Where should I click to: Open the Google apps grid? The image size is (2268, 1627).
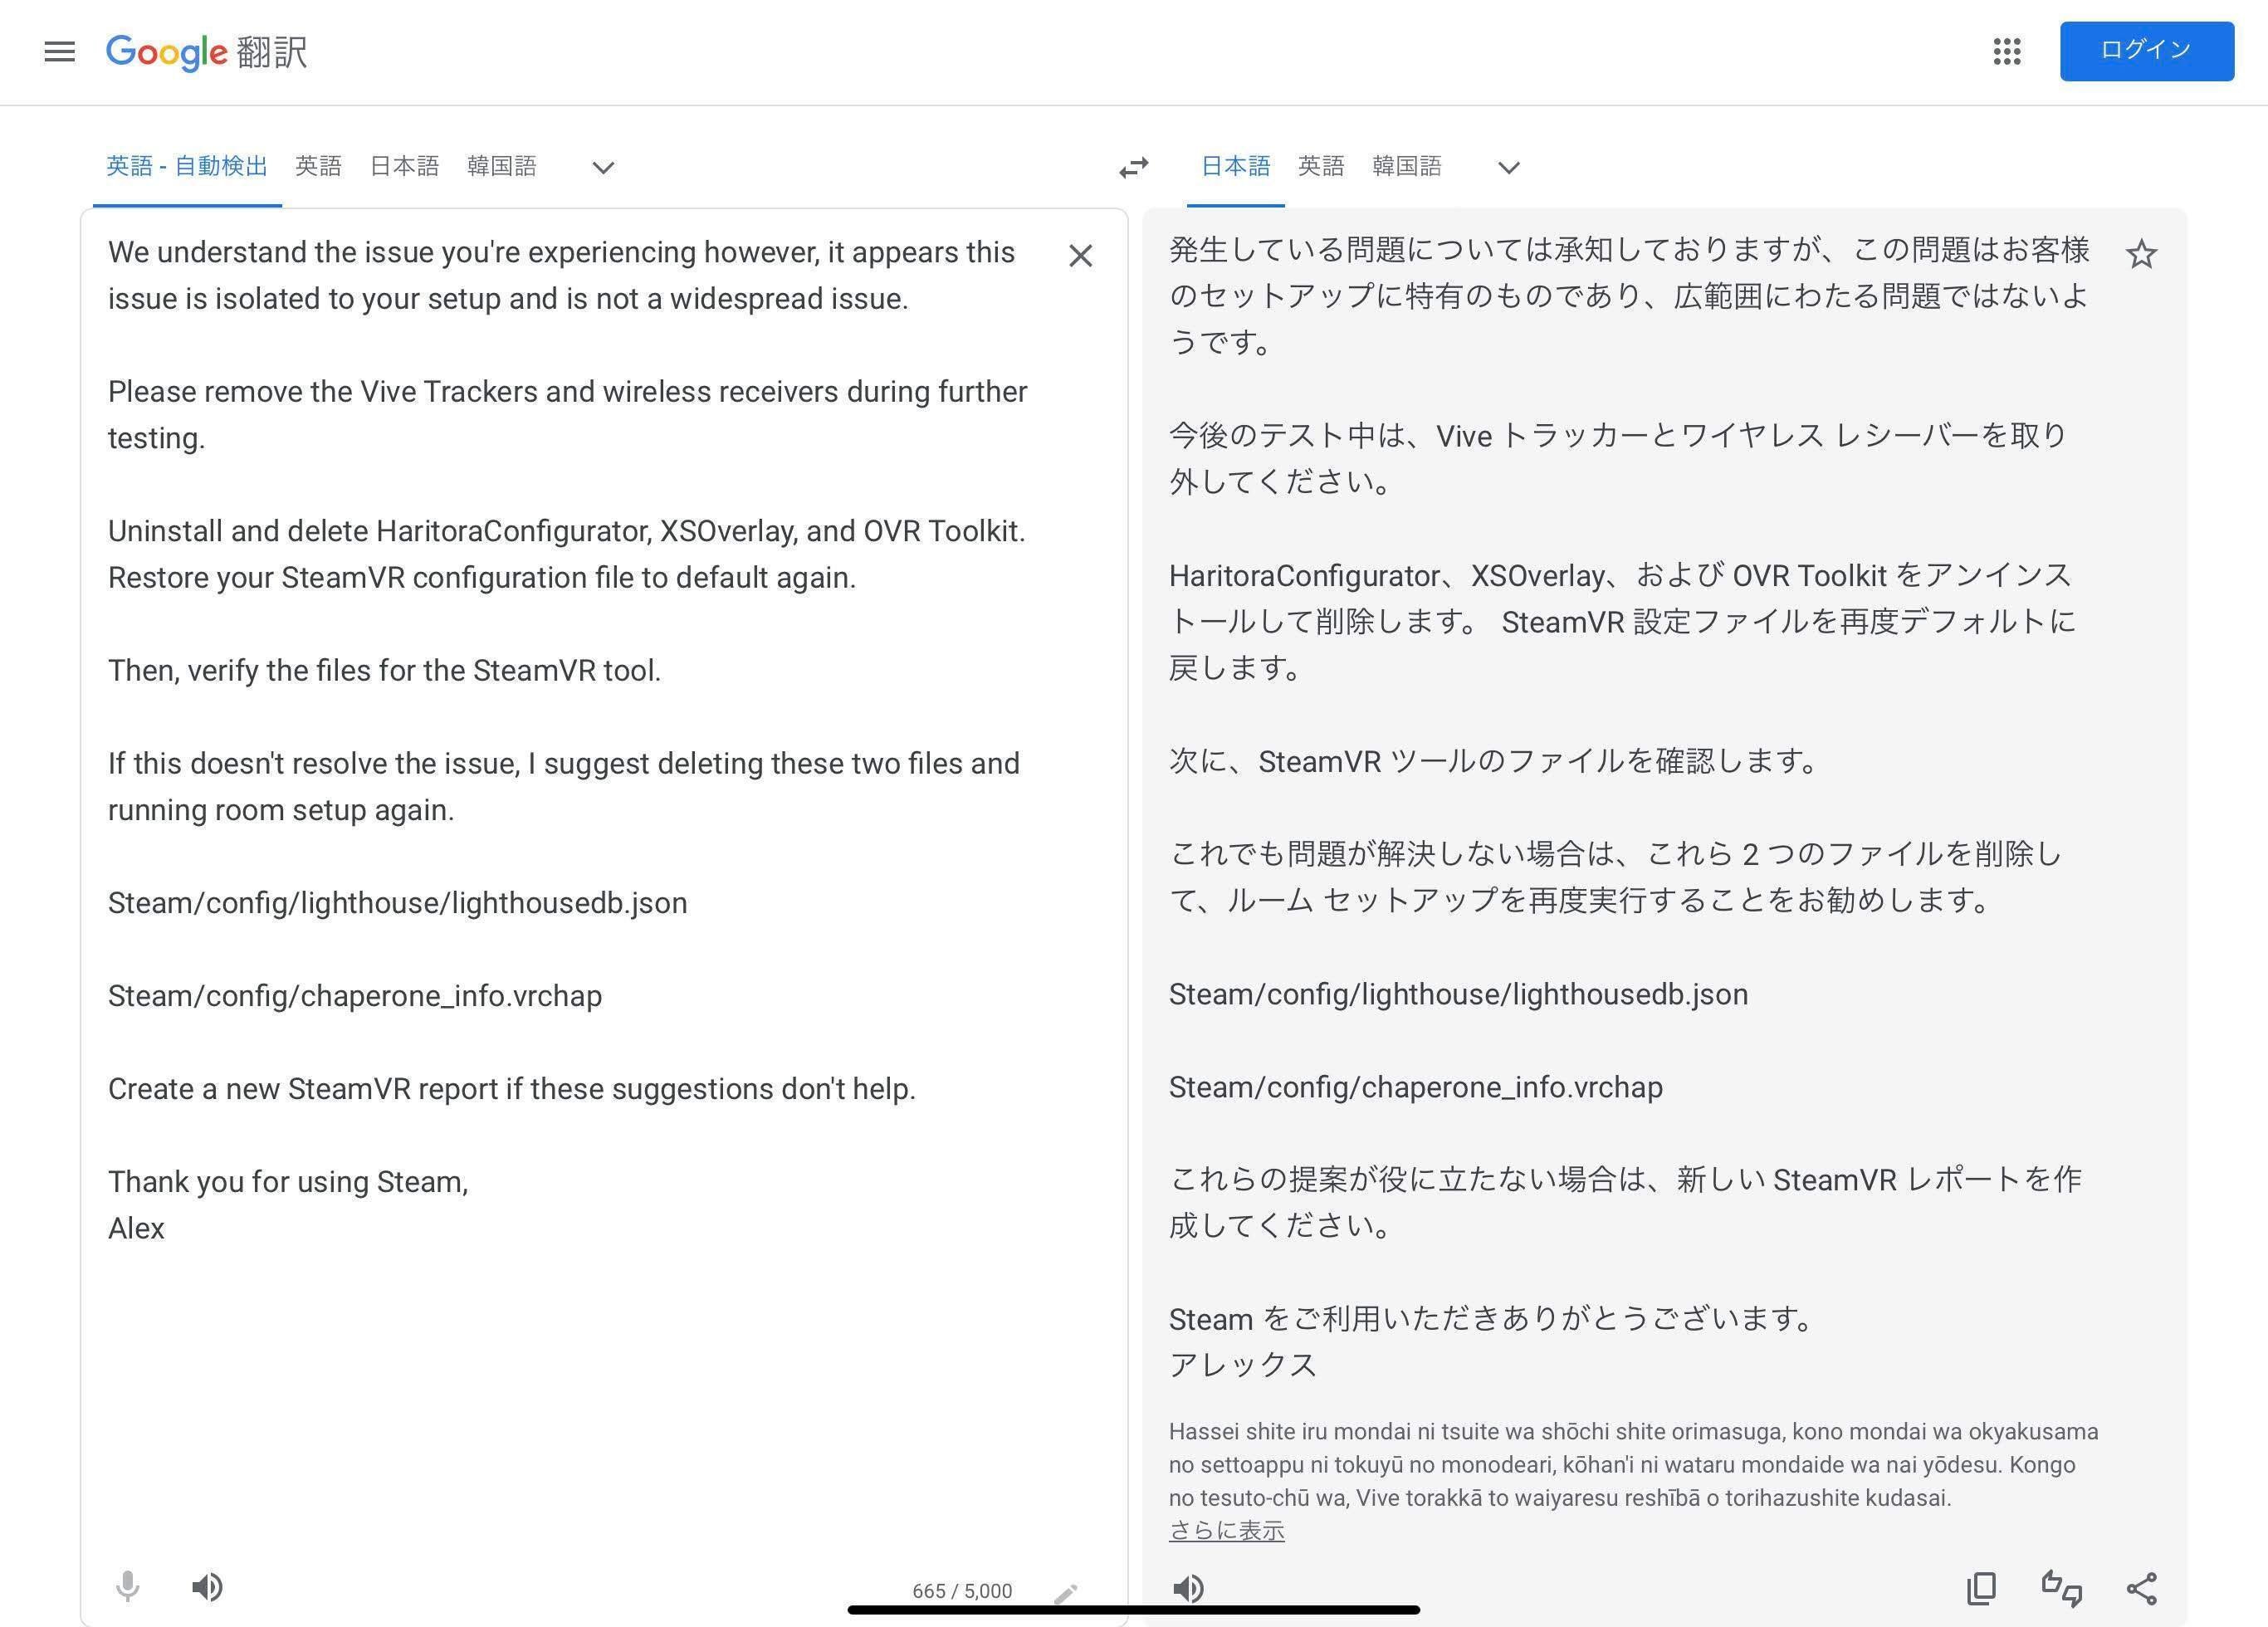[2006, 51]
